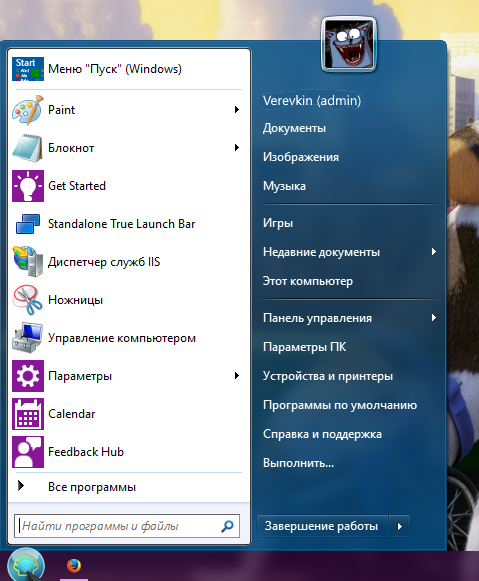The image size is (479, 581).
Task: Open shutdown options arrow button
Action: coord(399,526)
